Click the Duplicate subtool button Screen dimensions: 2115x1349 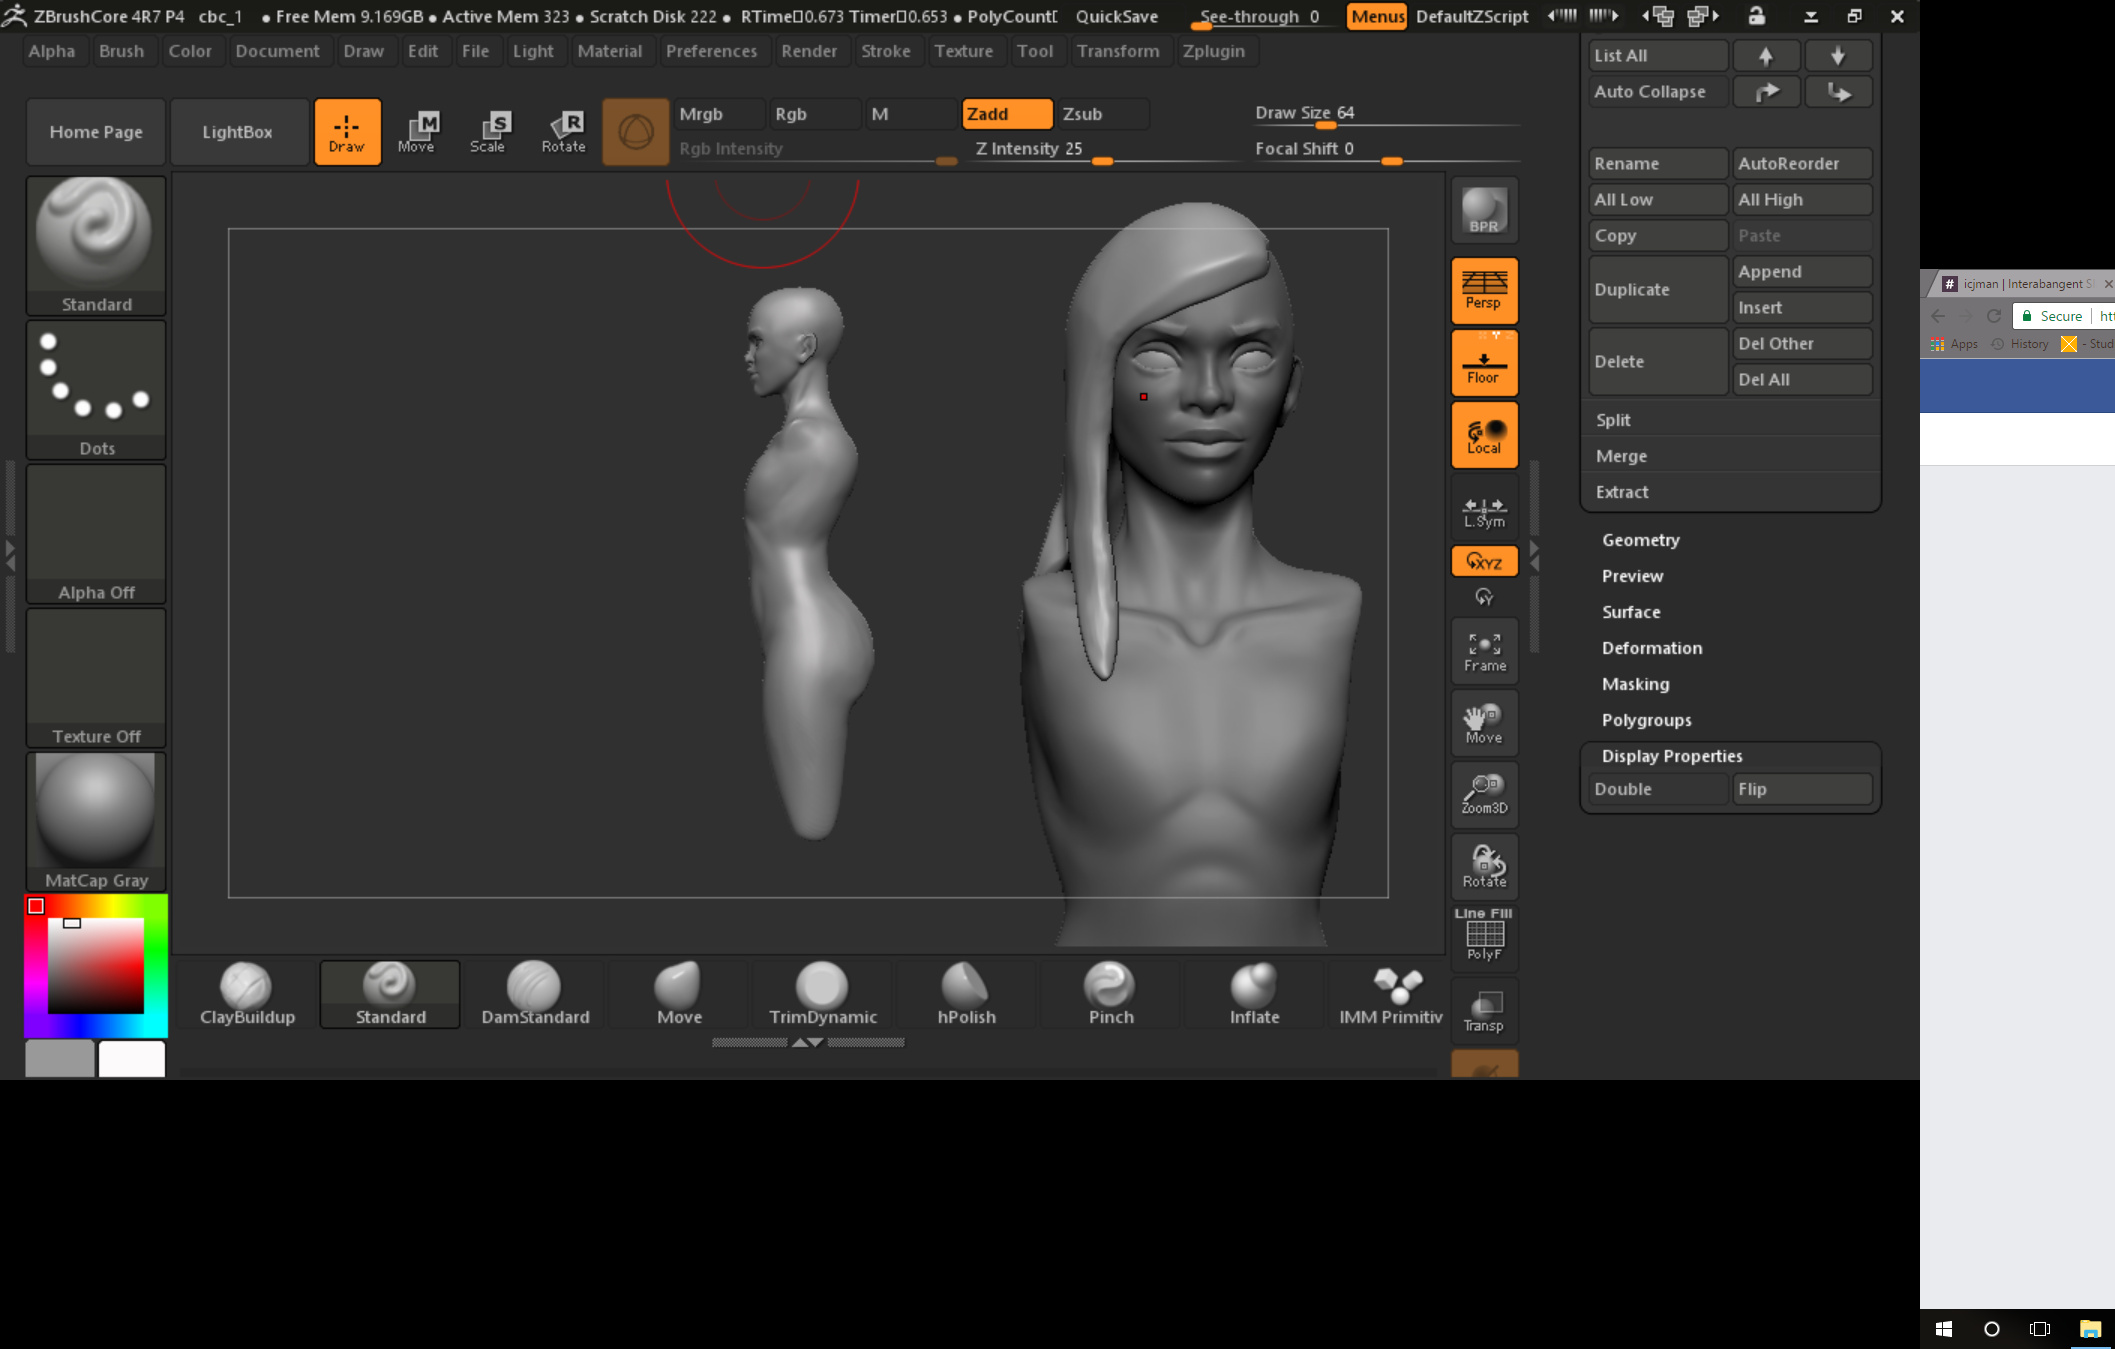coord(1656,289)
